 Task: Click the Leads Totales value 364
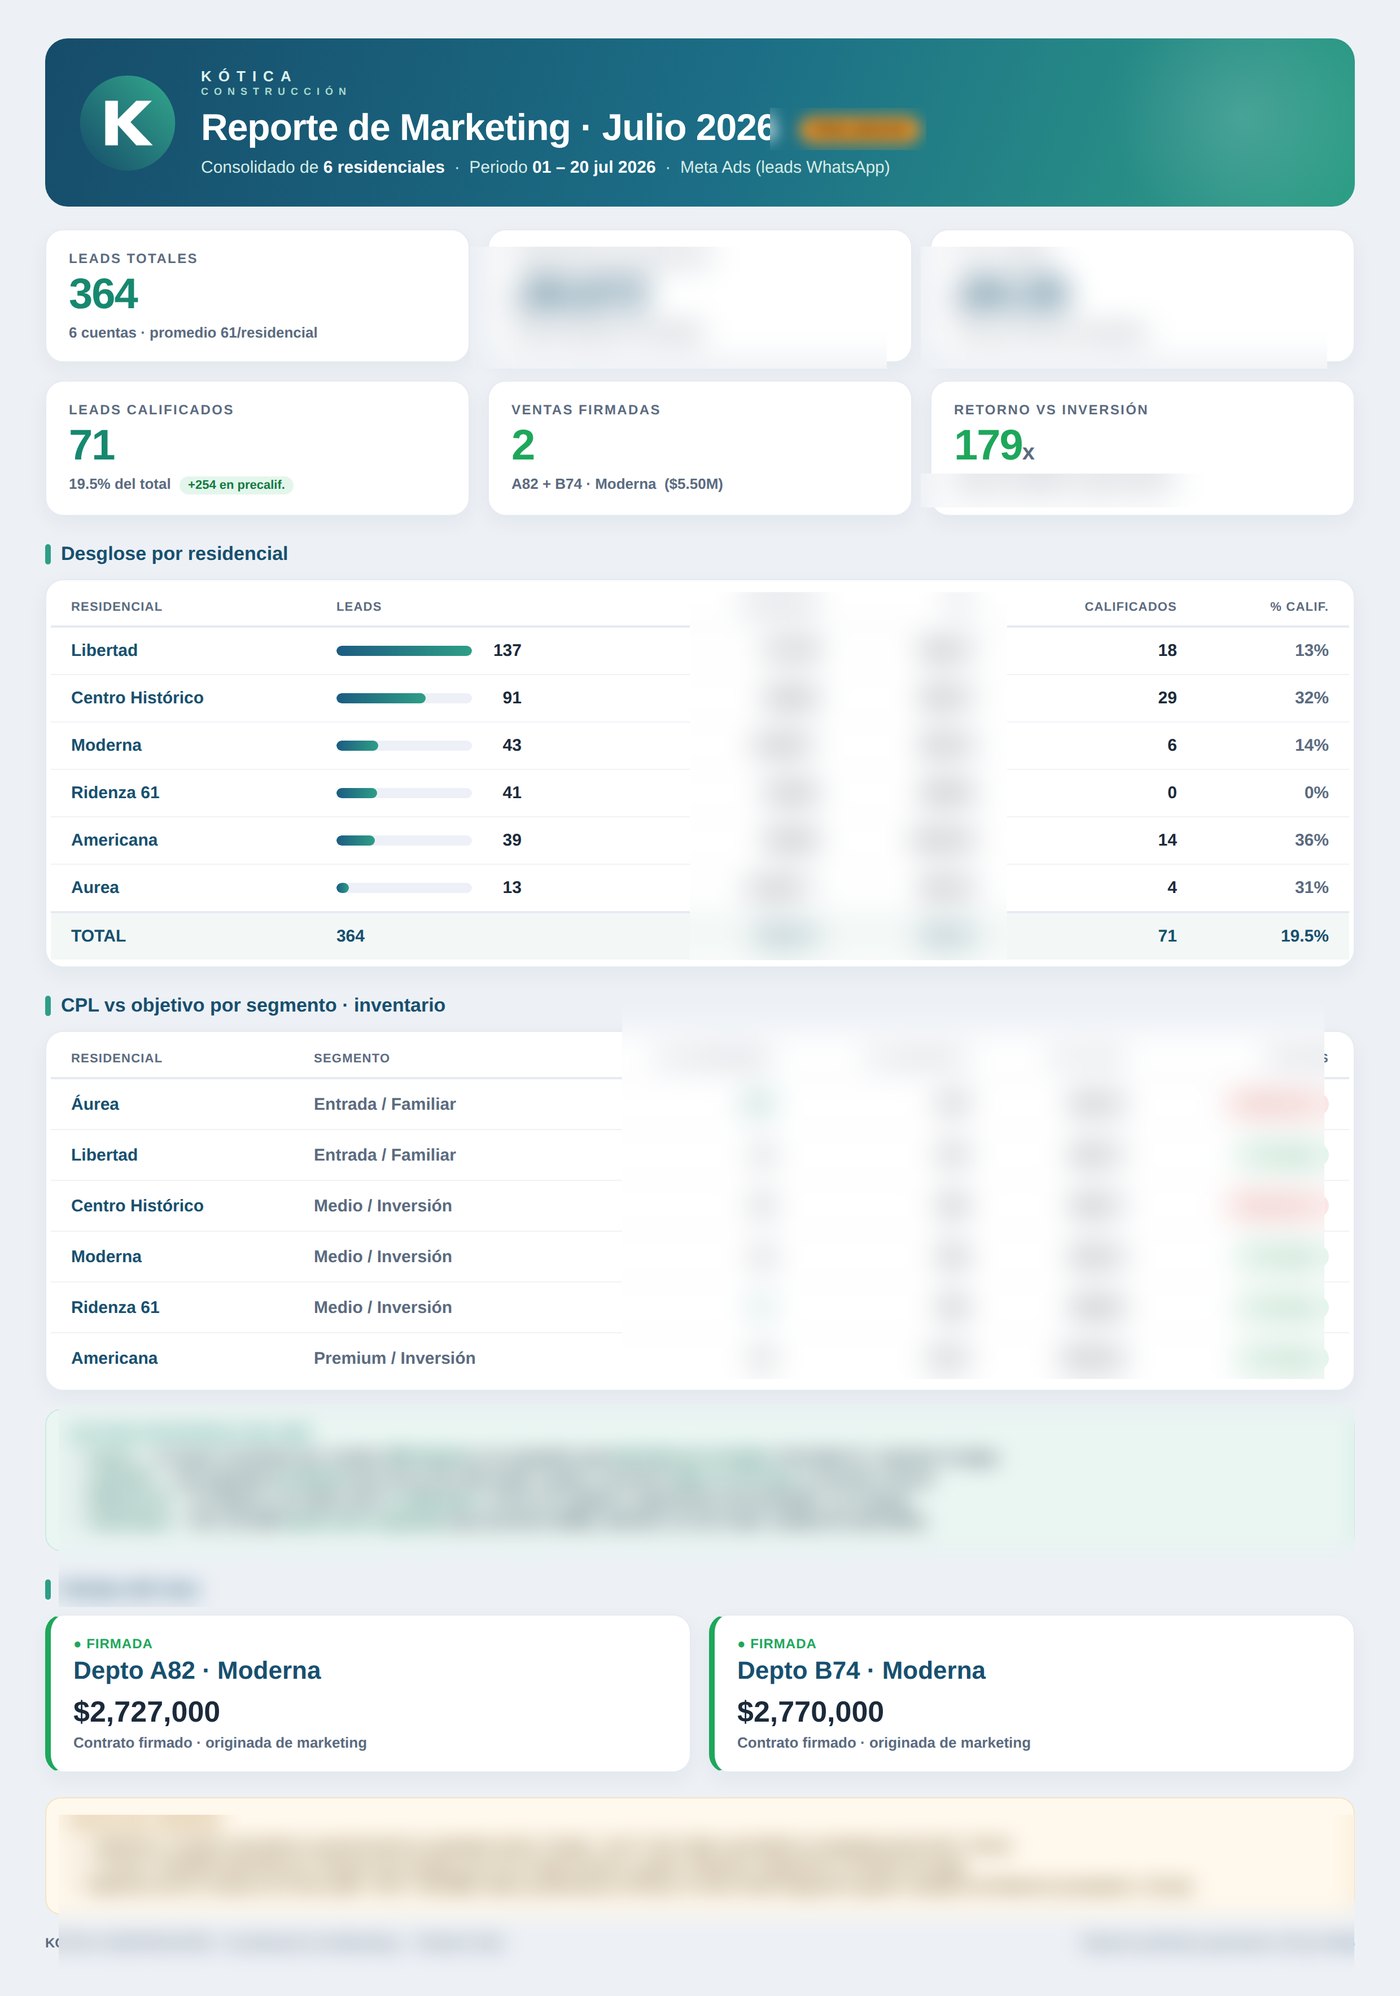coord(103,294)
